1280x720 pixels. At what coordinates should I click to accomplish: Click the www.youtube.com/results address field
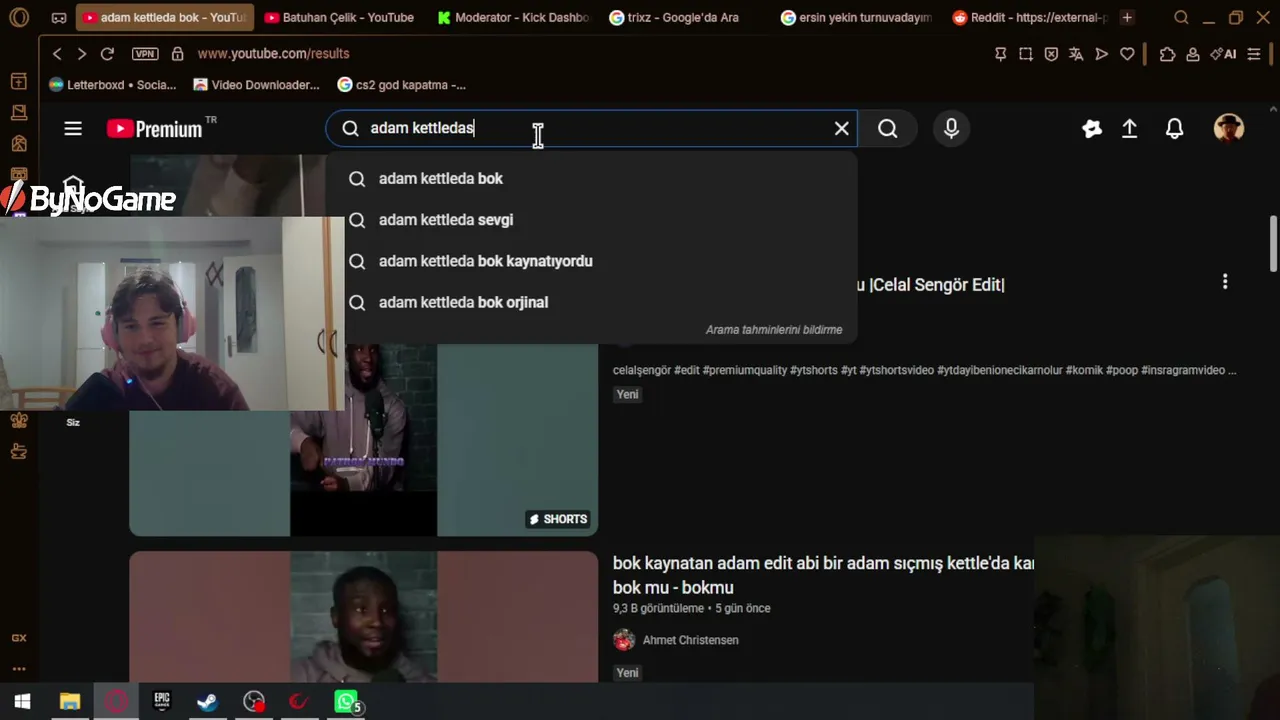point(273,54)
